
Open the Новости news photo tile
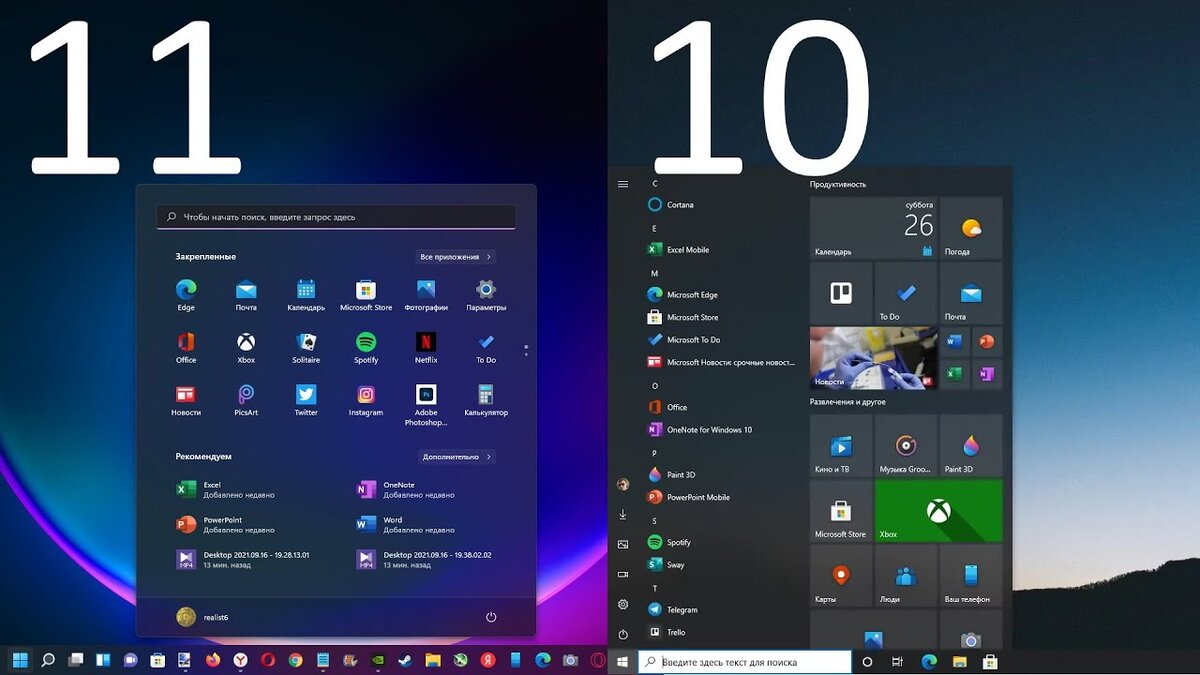873,357
